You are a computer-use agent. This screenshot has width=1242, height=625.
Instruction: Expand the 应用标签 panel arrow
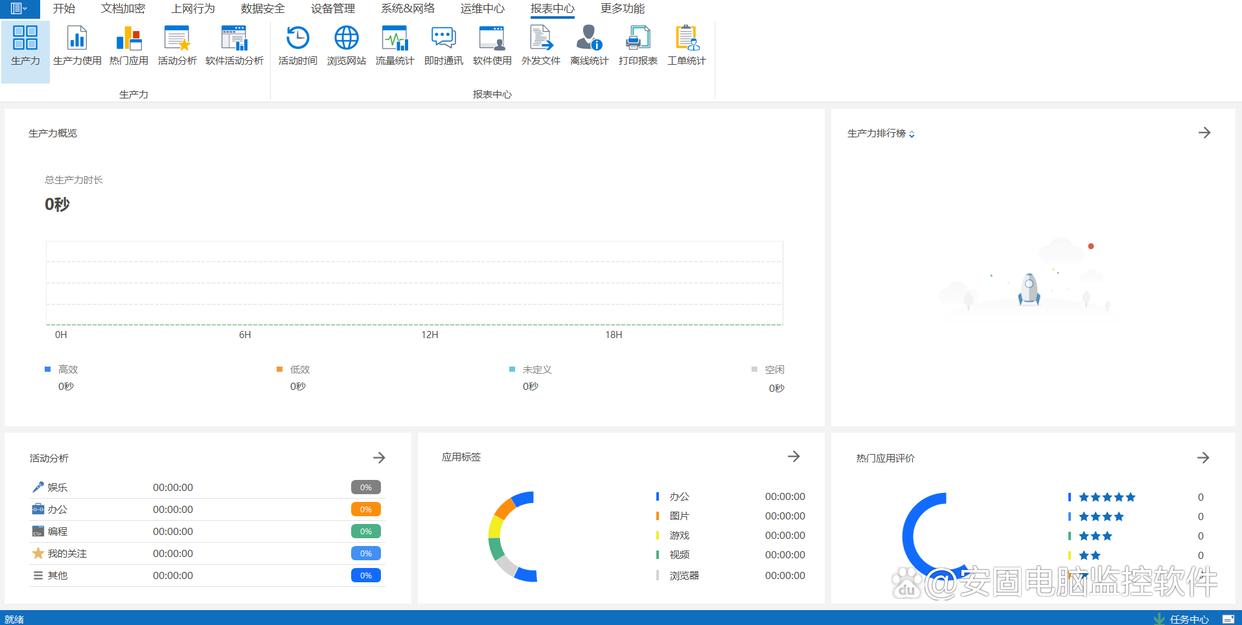tap(793, 456)
